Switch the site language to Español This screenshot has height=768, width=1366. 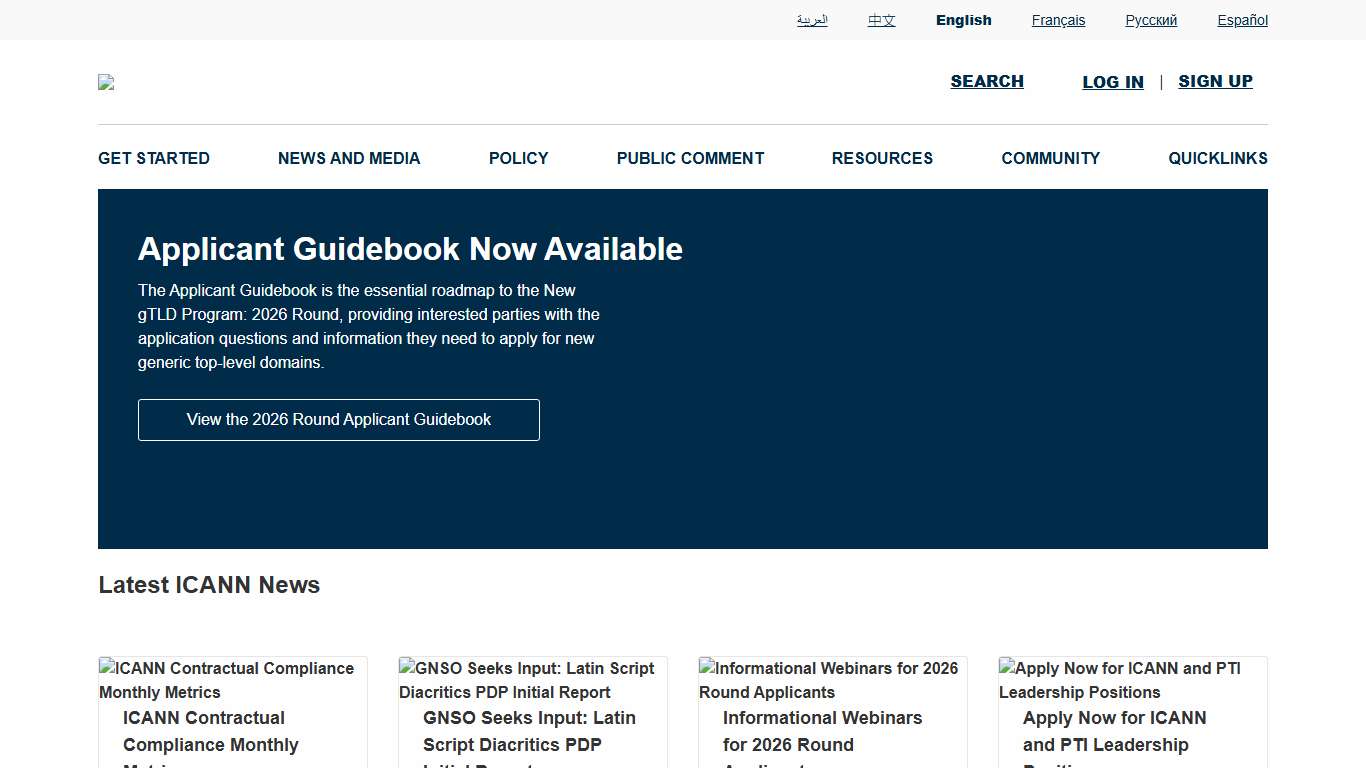[1242, 20]
